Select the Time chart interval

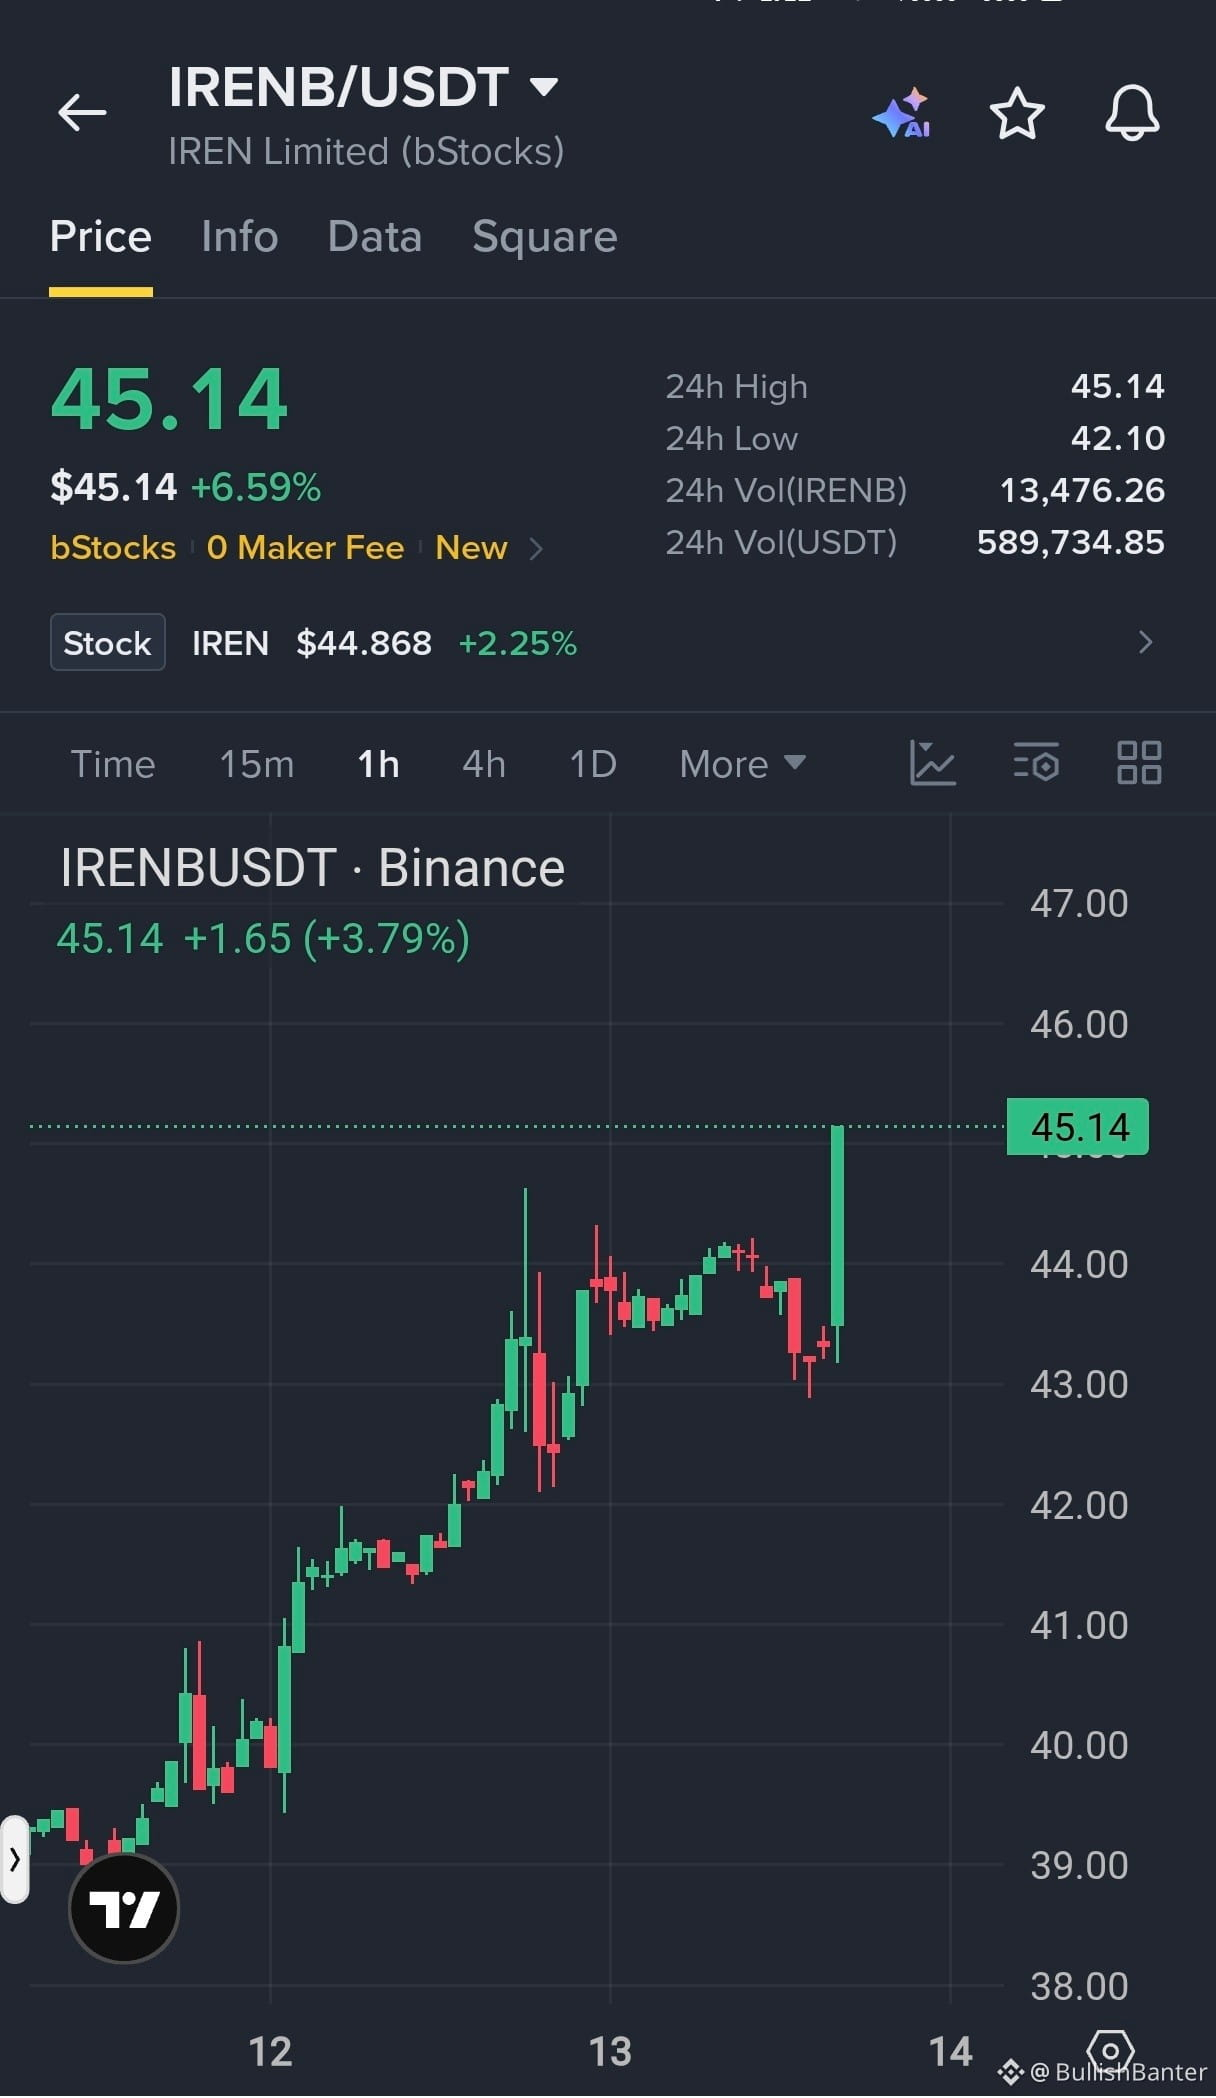pos(113,764)
